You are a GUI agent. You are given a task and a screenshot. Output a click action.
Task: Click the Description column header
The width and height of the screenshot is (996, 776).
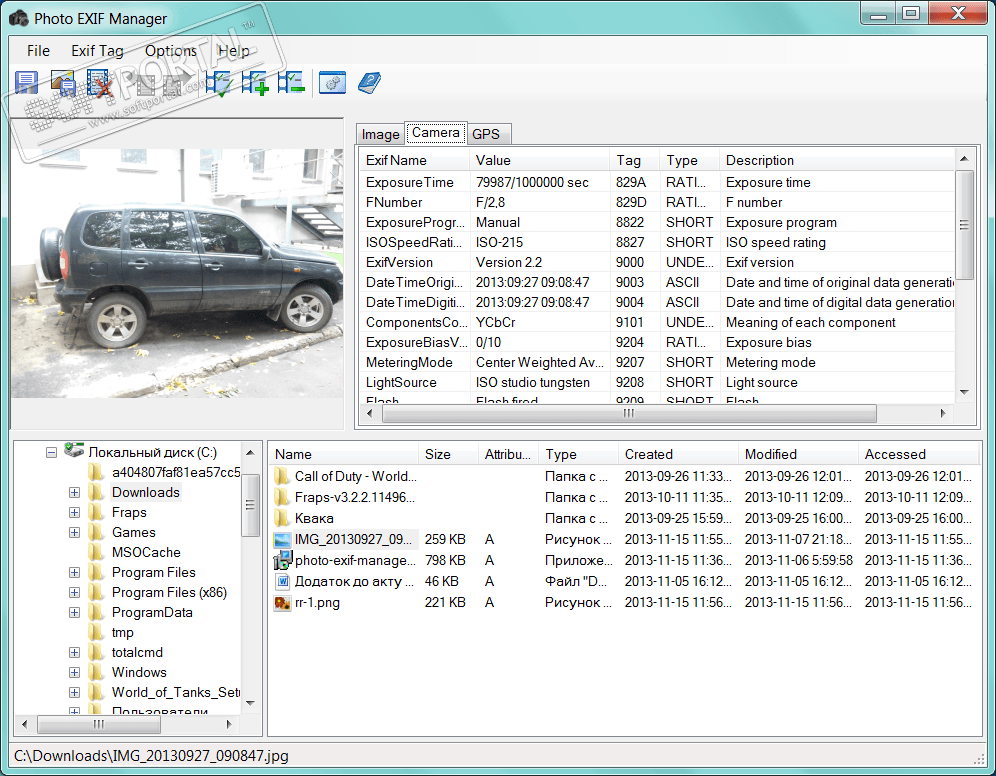[760, 160]
